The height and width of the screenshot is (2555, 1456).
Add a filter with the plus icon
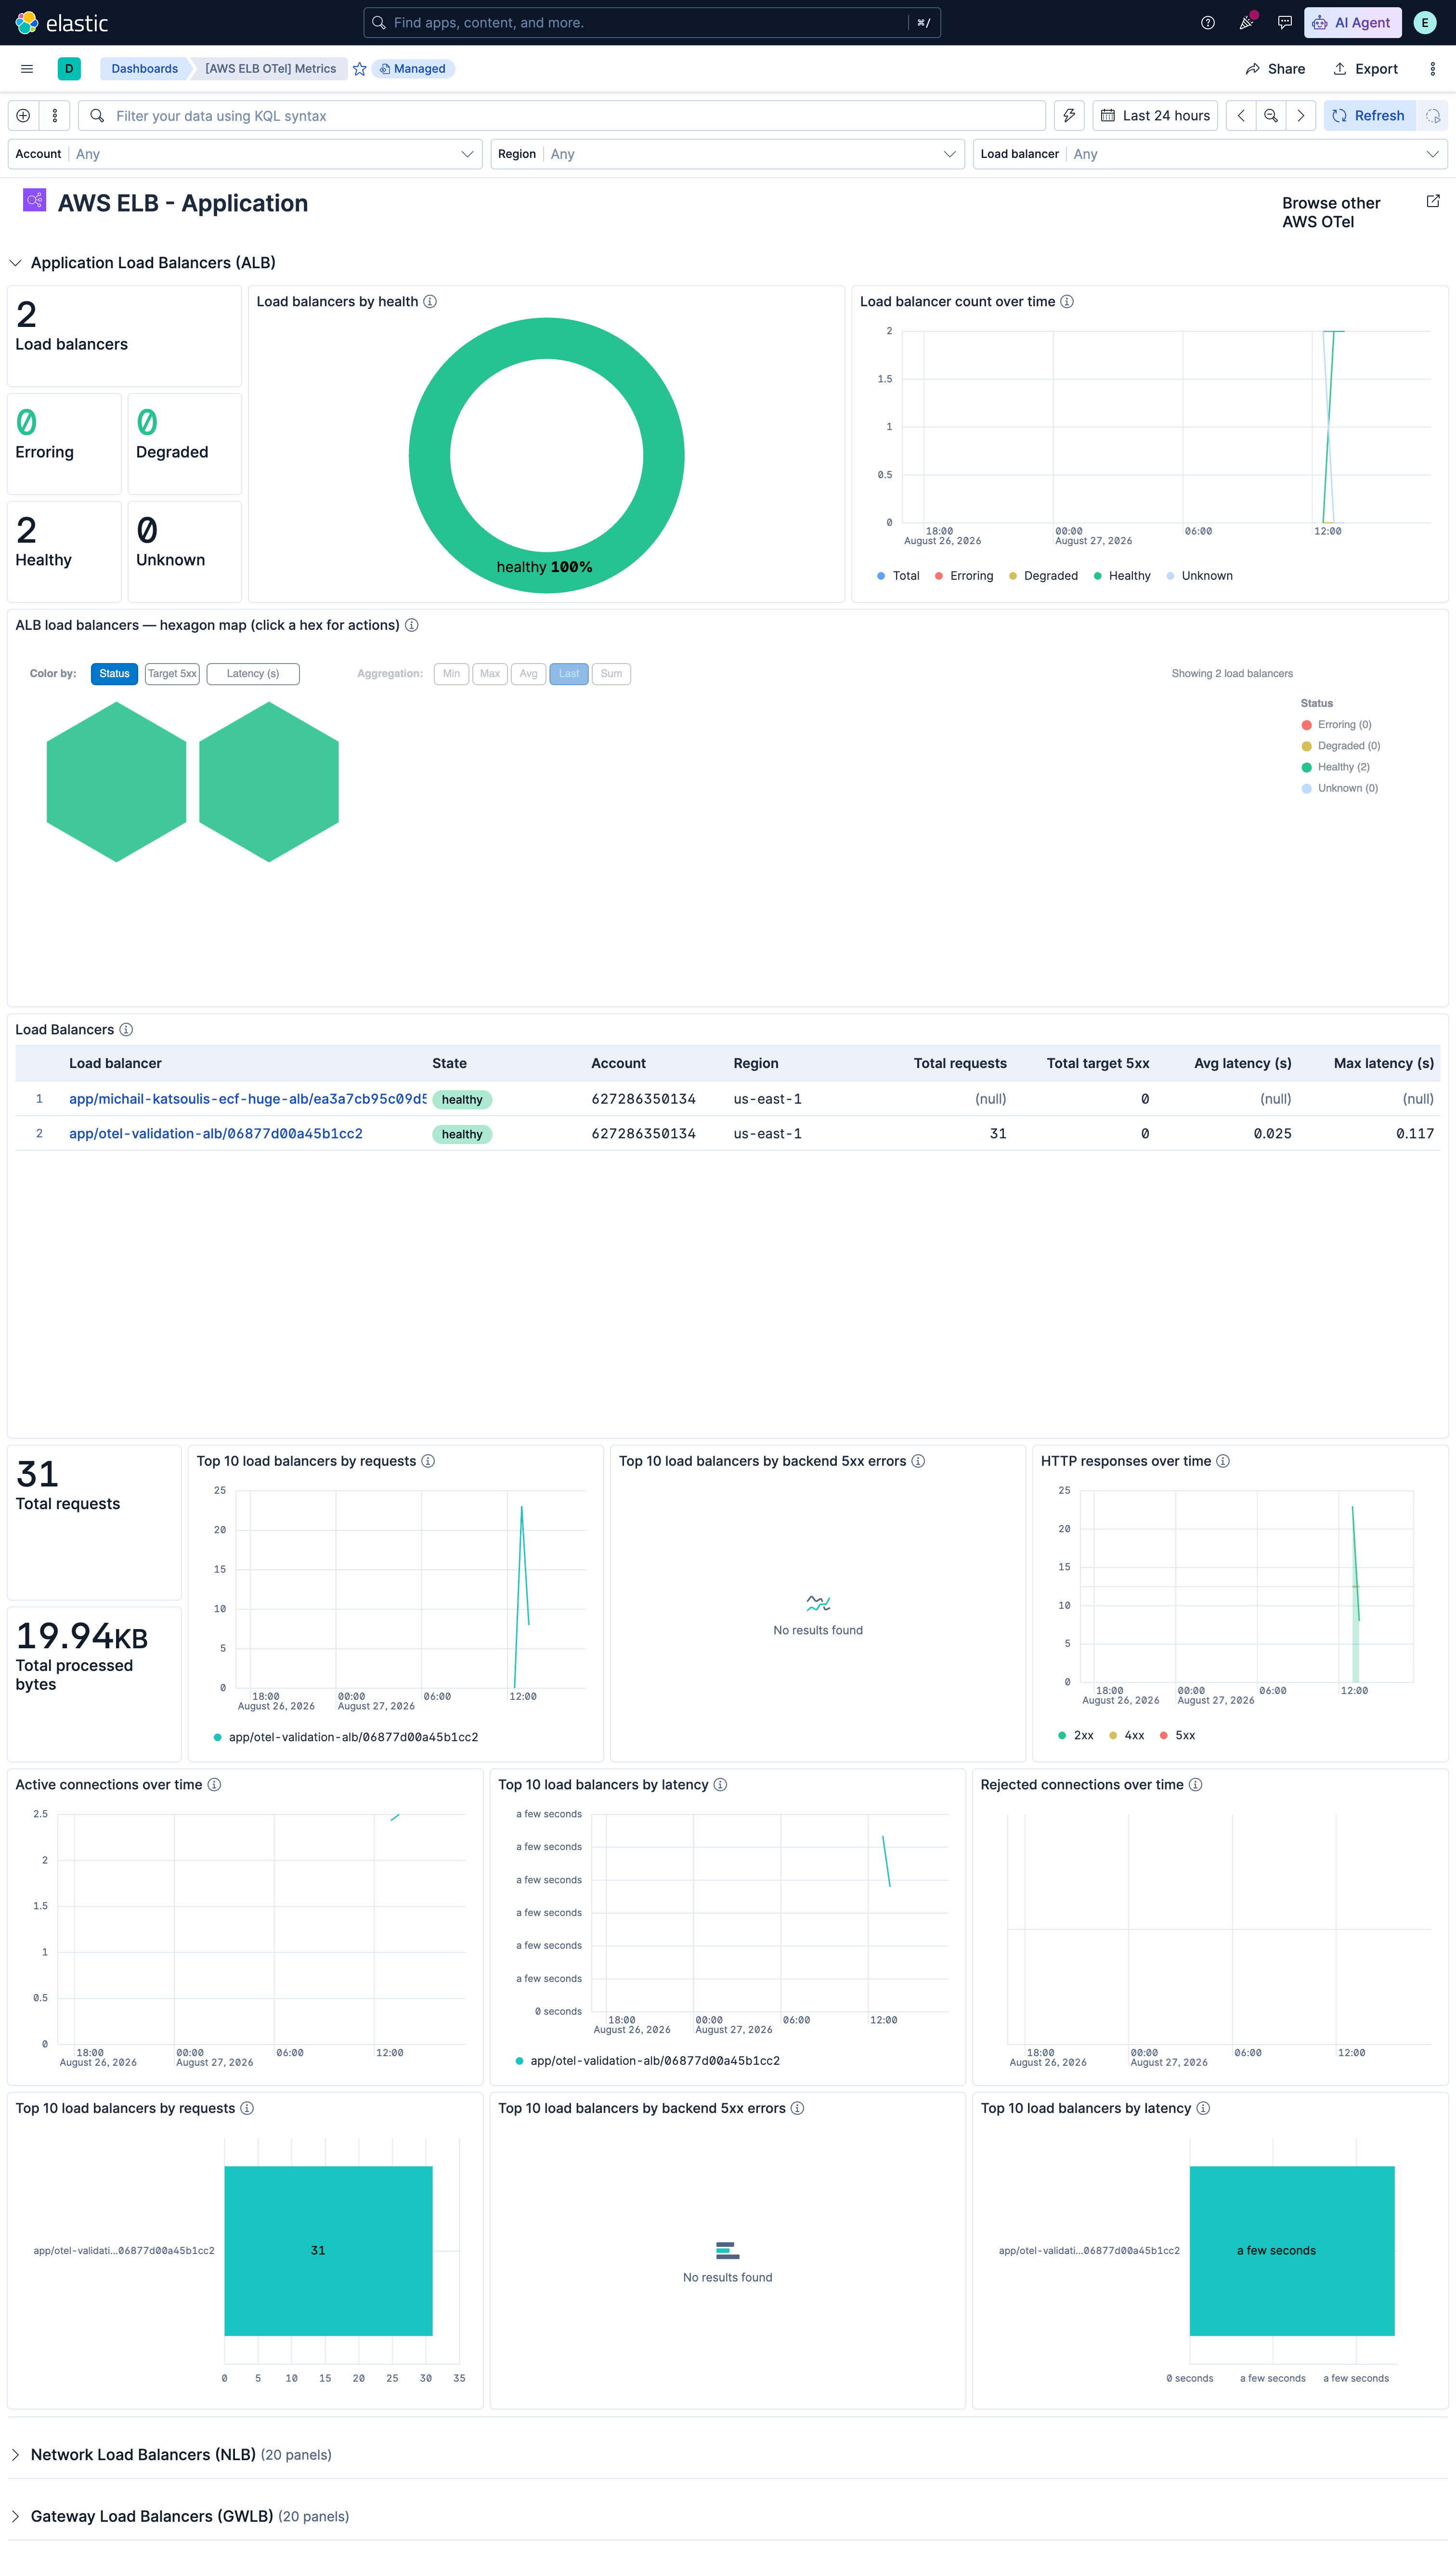point(23,116)
